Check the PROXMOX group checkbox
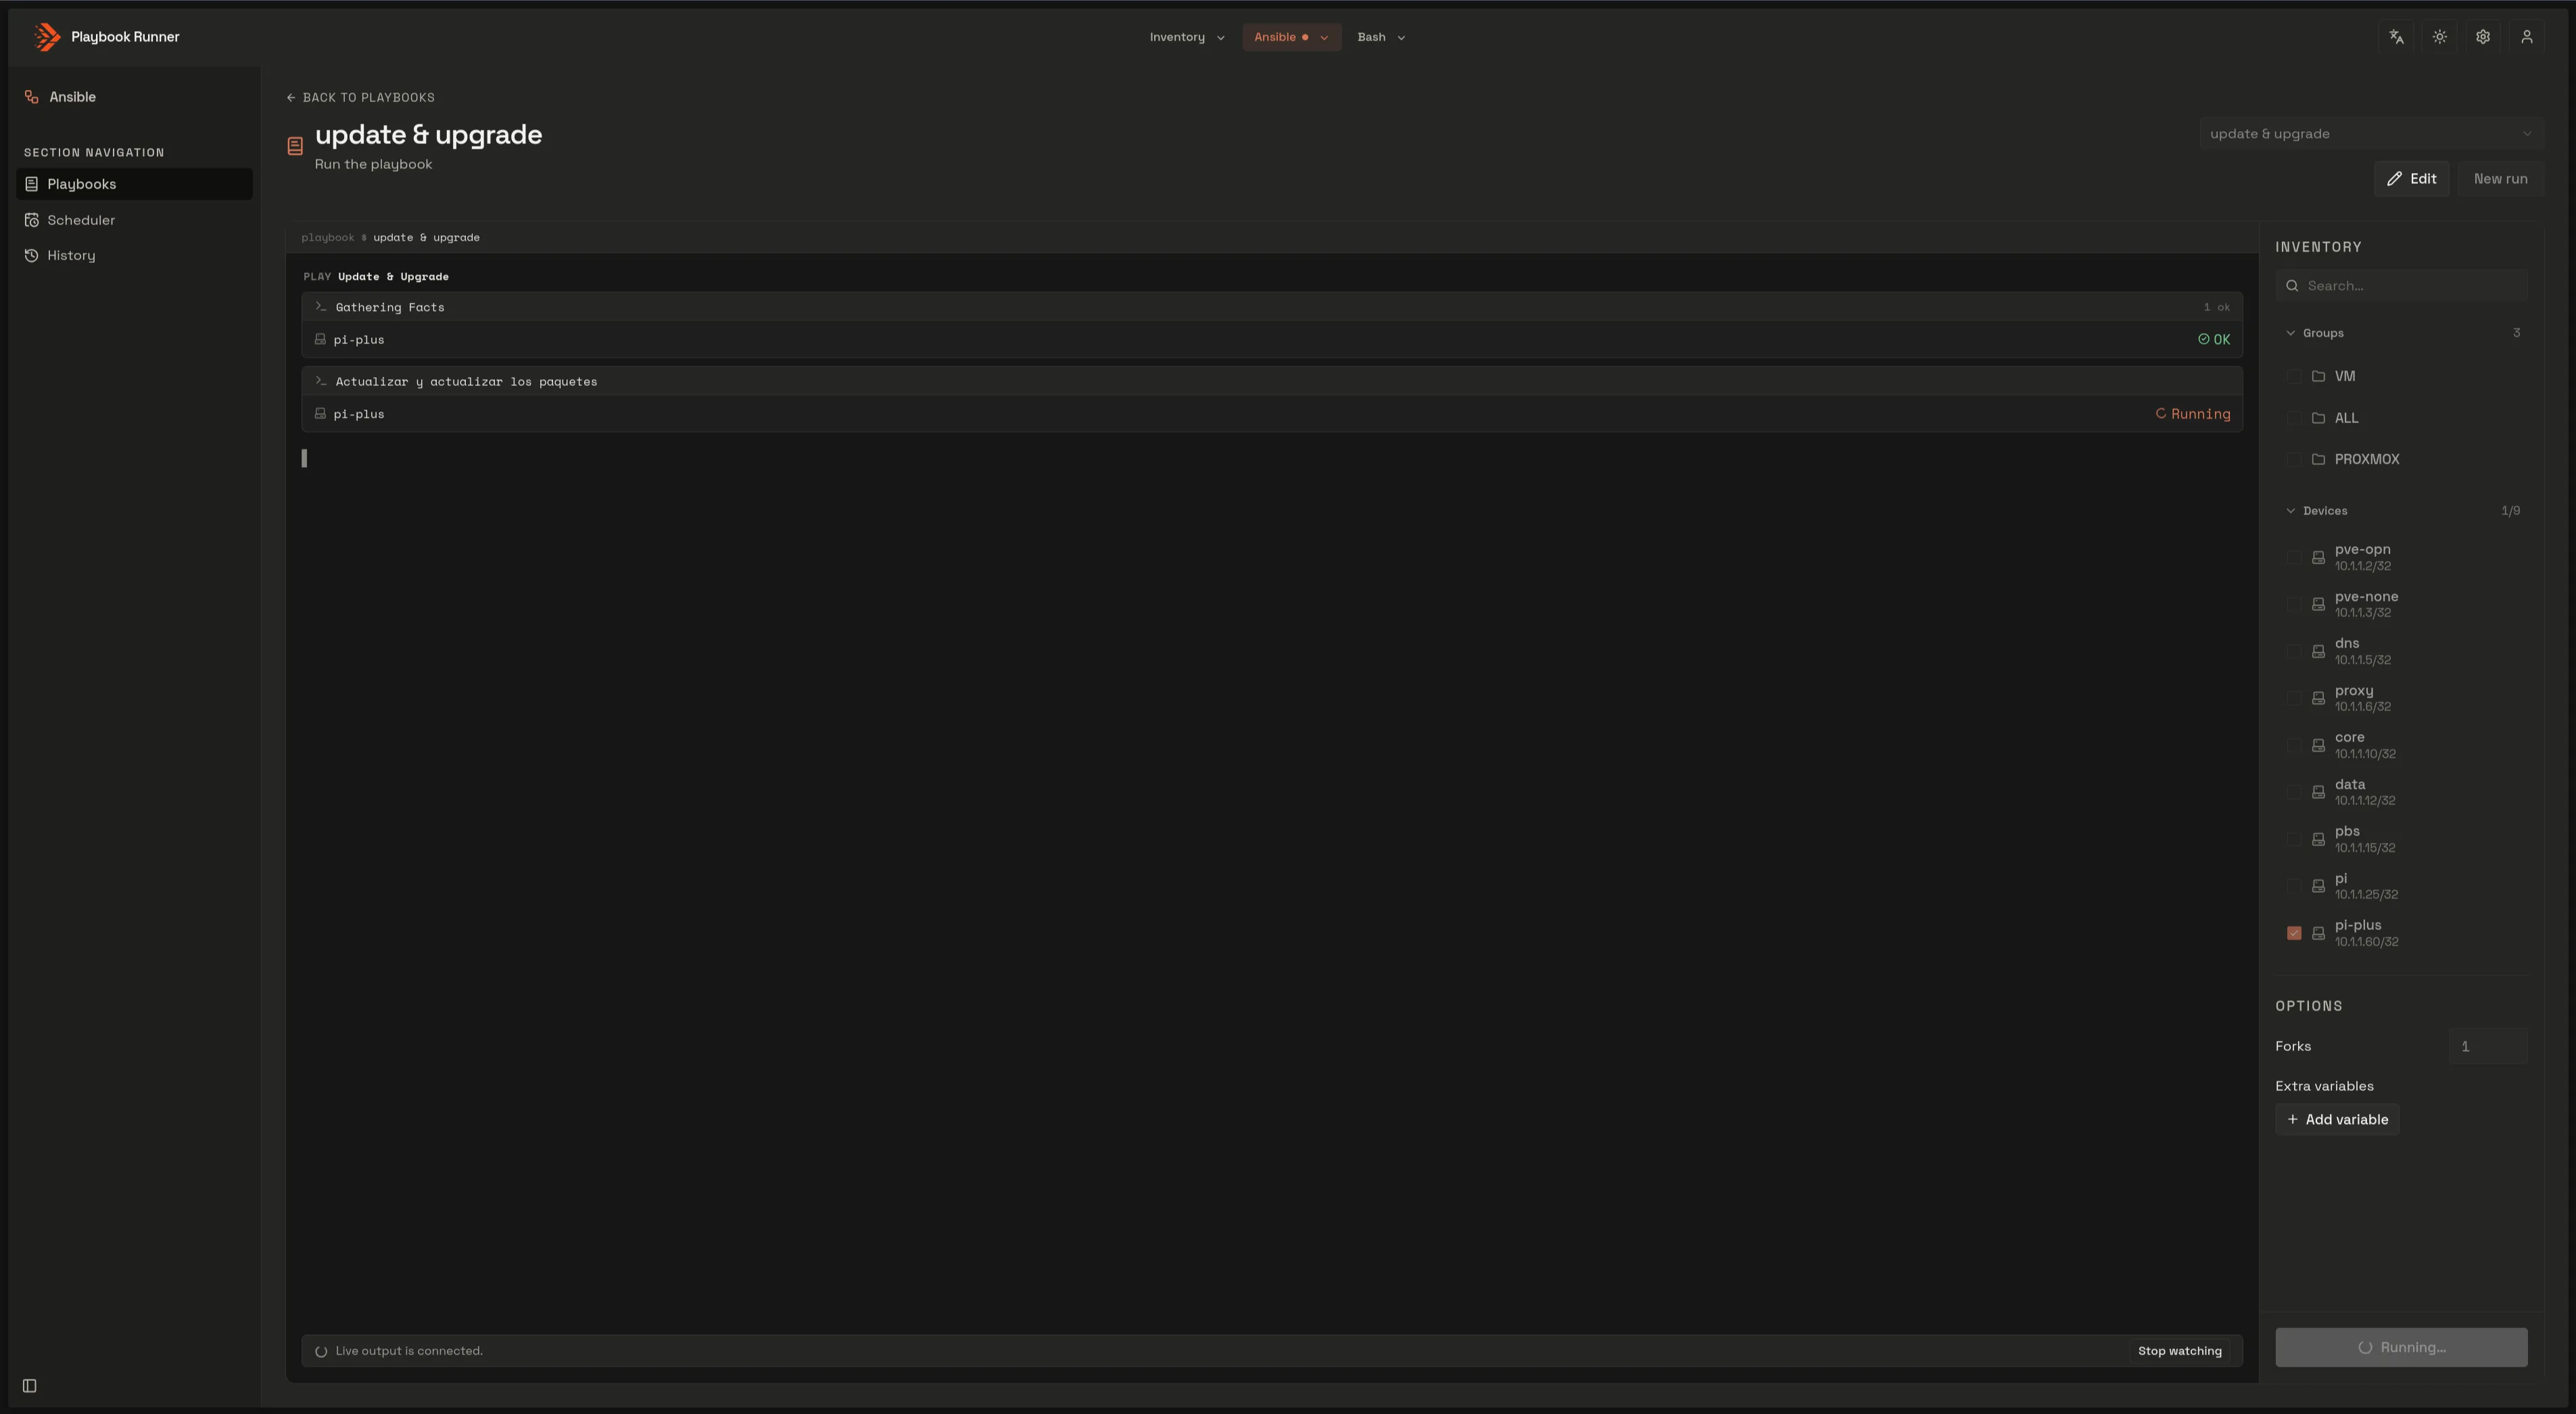The height and width of the screenshot is (1414, 2576). (x=2294, y=459)
